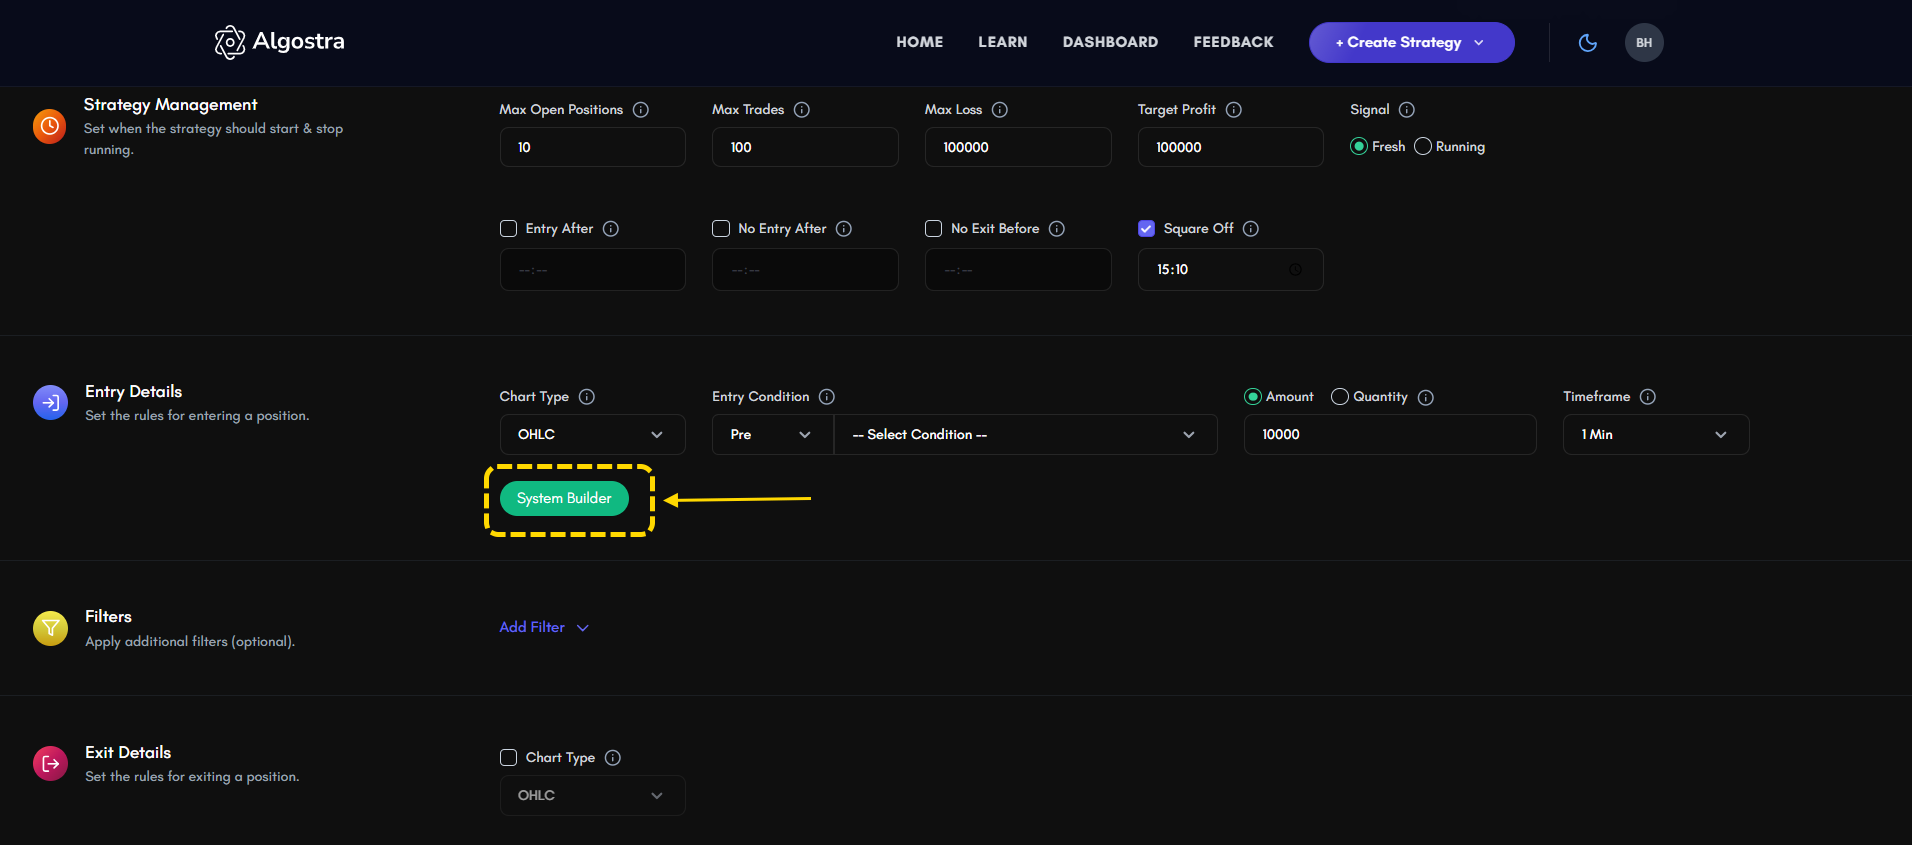
Task: Enable the No Entry After checkbox
Action: point(721,229)
